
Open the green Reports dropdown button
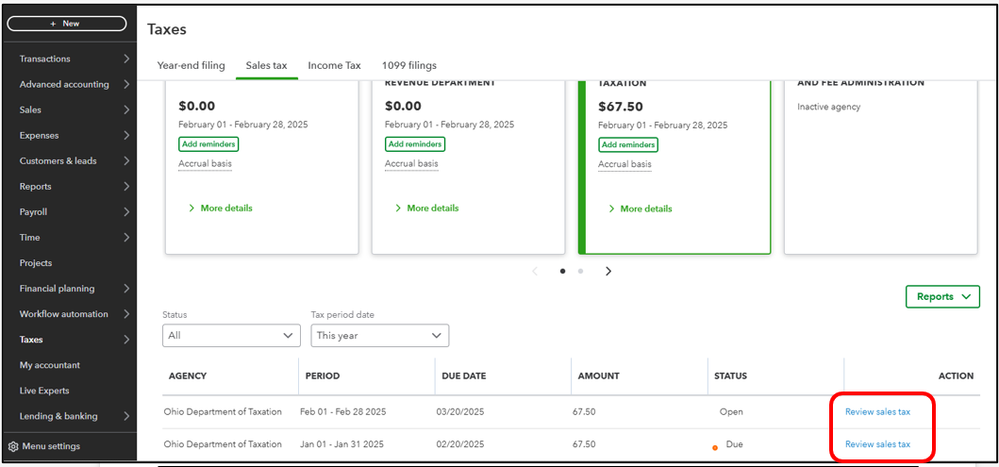point(942,296)
